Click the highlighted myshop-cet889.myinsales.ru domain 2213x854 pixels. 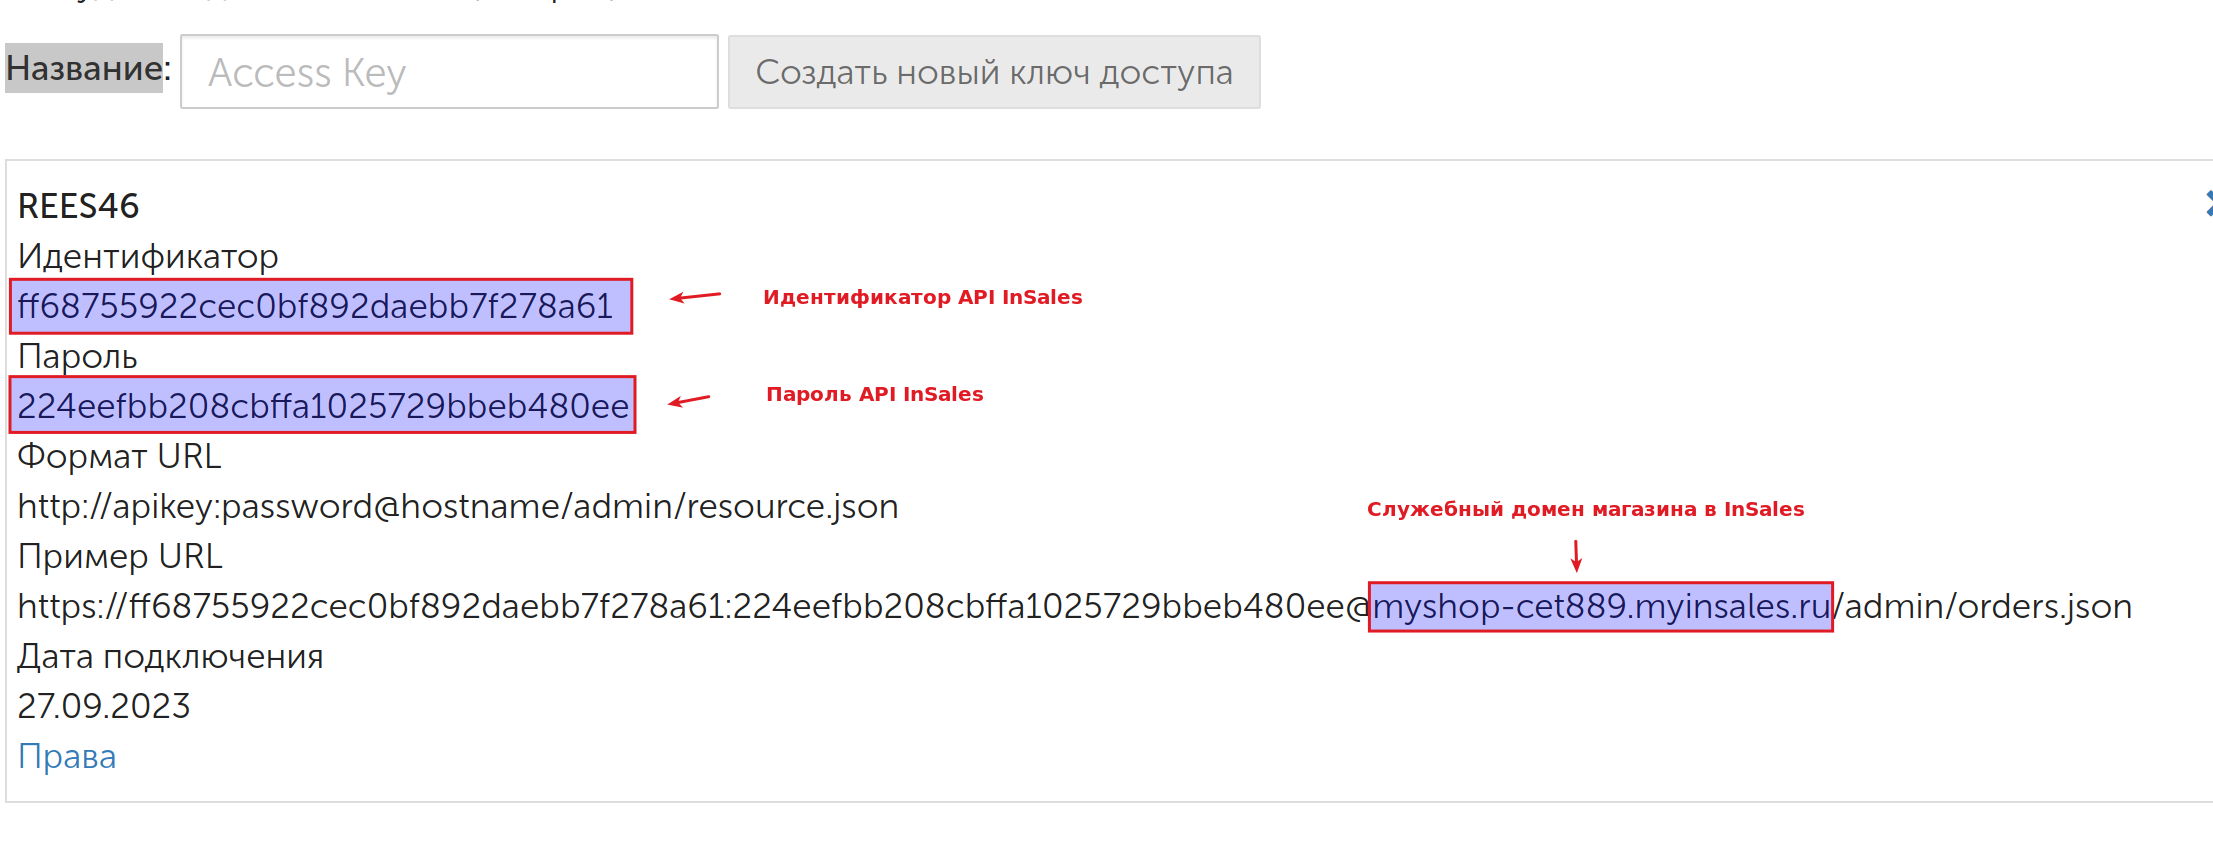1600,606
